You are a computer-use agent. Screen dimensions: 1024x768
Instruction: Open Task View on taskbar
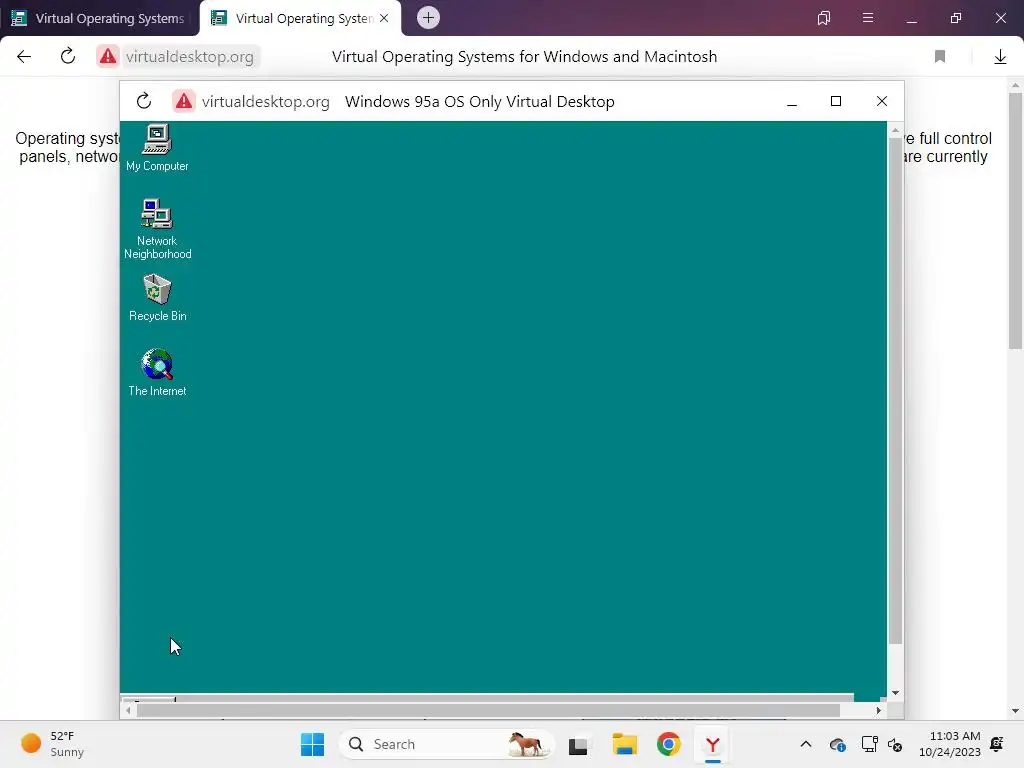point(579,744)
